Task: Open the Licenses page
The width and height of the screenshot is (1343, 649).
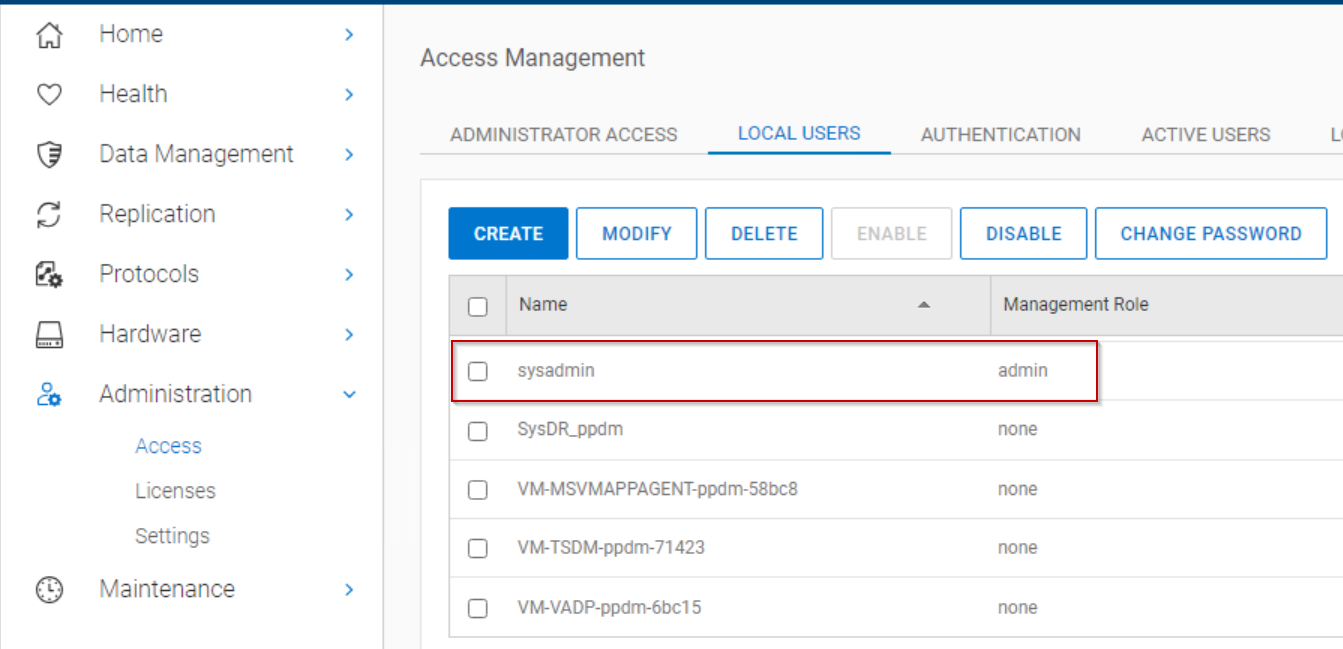Action: click(x=175, y=490)
